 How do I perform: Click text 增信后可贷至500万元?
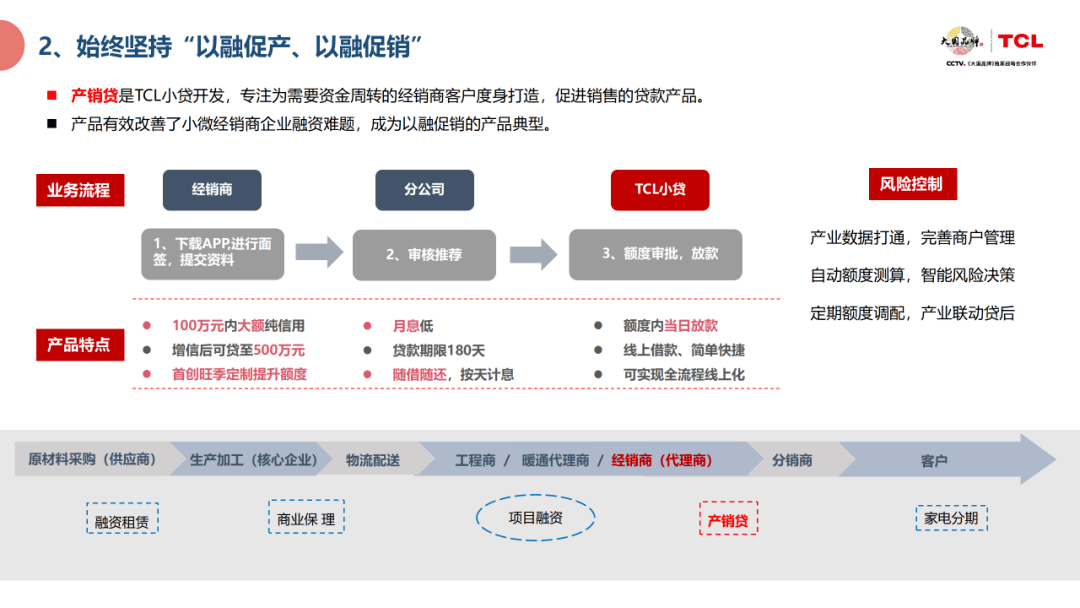tap(238, 350)
